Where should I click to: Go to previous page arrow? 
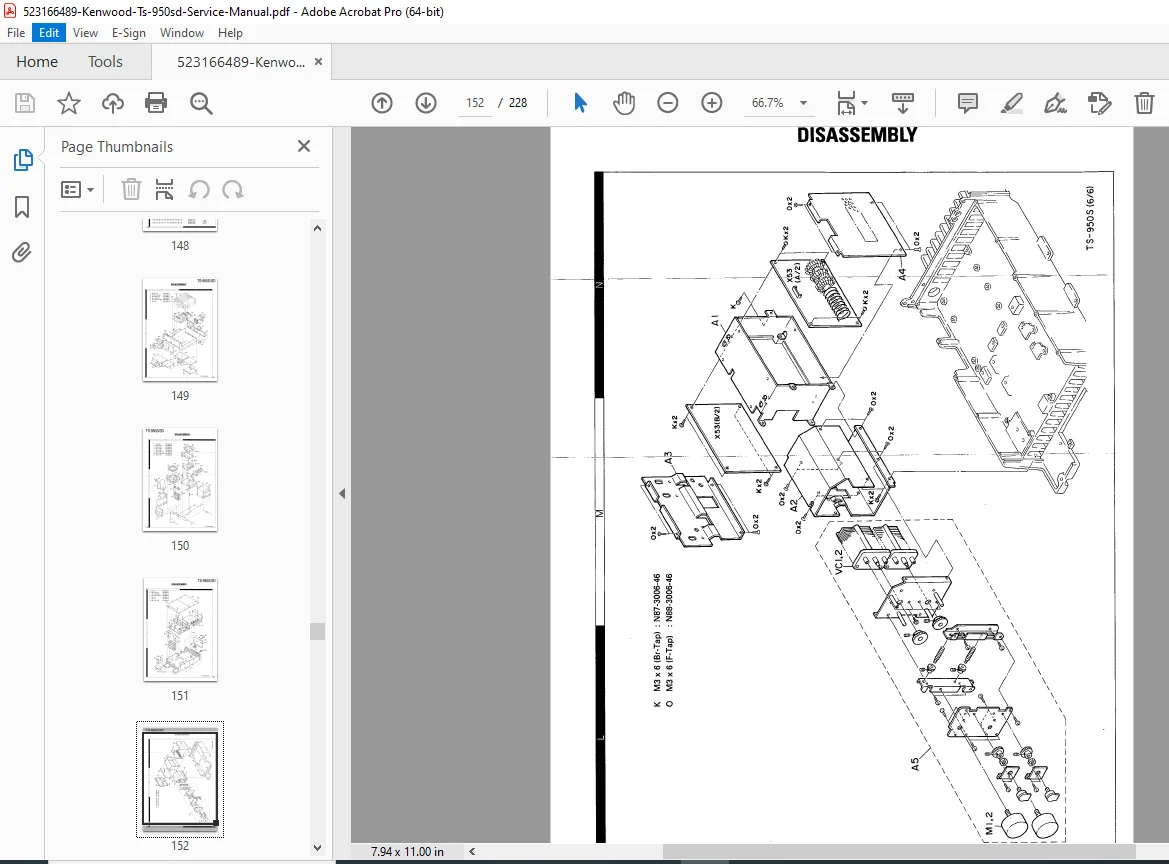(382, 103)
